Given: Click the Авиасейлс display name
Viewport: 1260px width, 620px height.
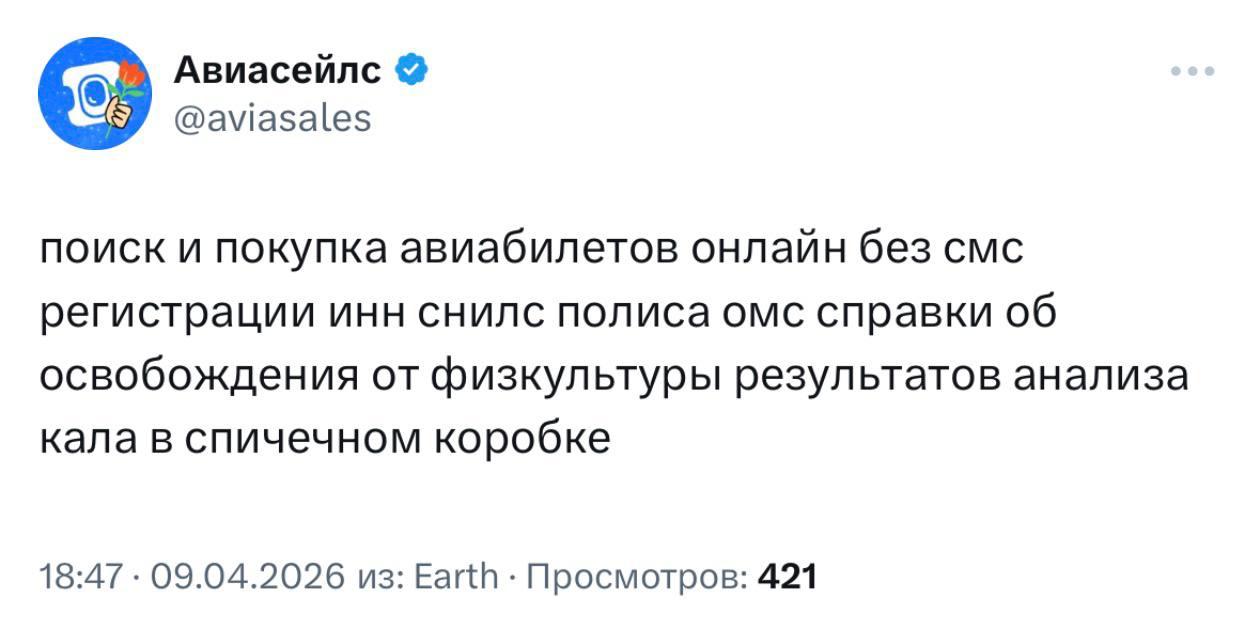Looking at the screenshot, I should coord(277,71).
